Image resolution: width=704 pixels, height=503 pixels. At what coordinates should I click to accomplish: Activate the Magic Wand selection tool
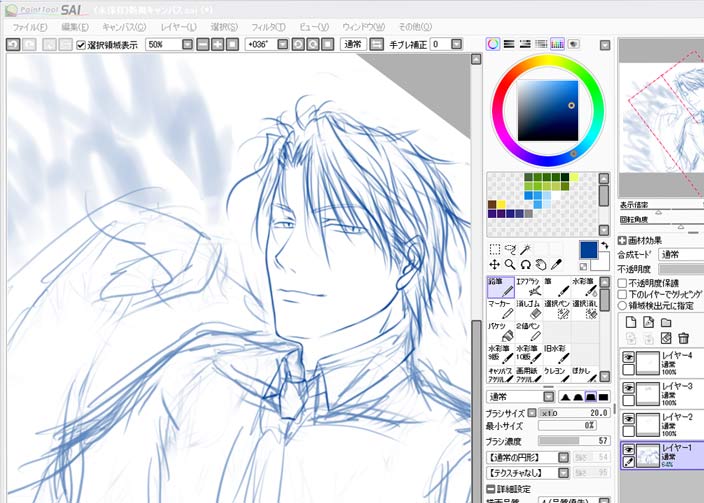526,249
